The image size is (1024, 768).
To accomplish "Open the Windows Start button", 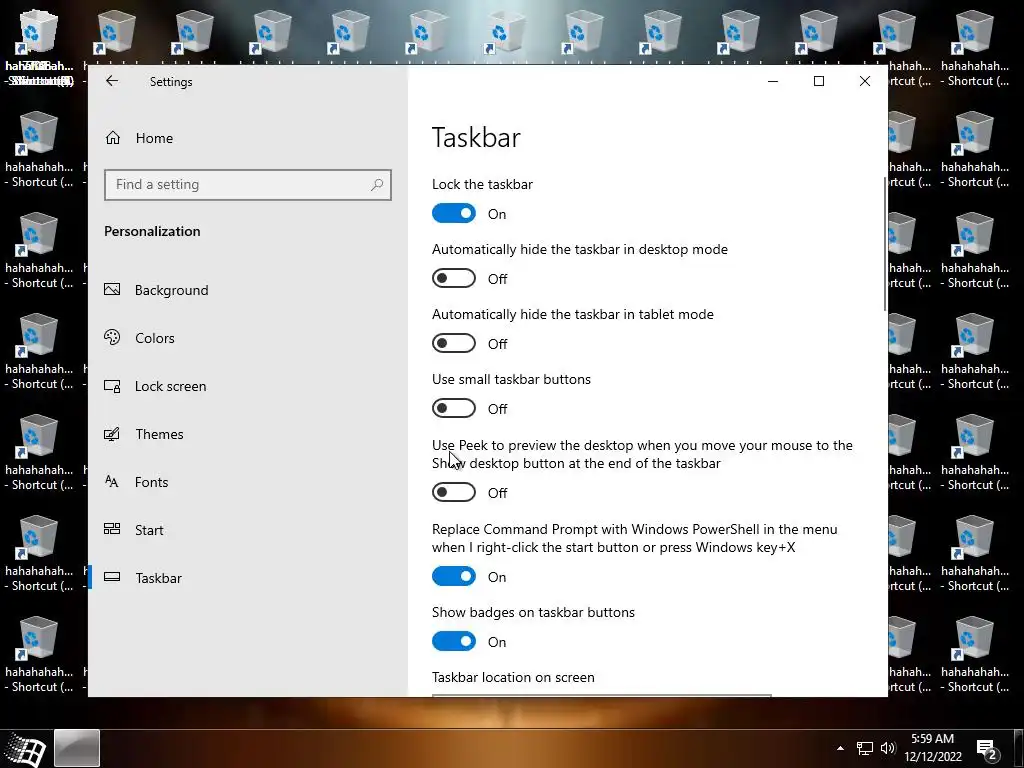I will [24, 749].
